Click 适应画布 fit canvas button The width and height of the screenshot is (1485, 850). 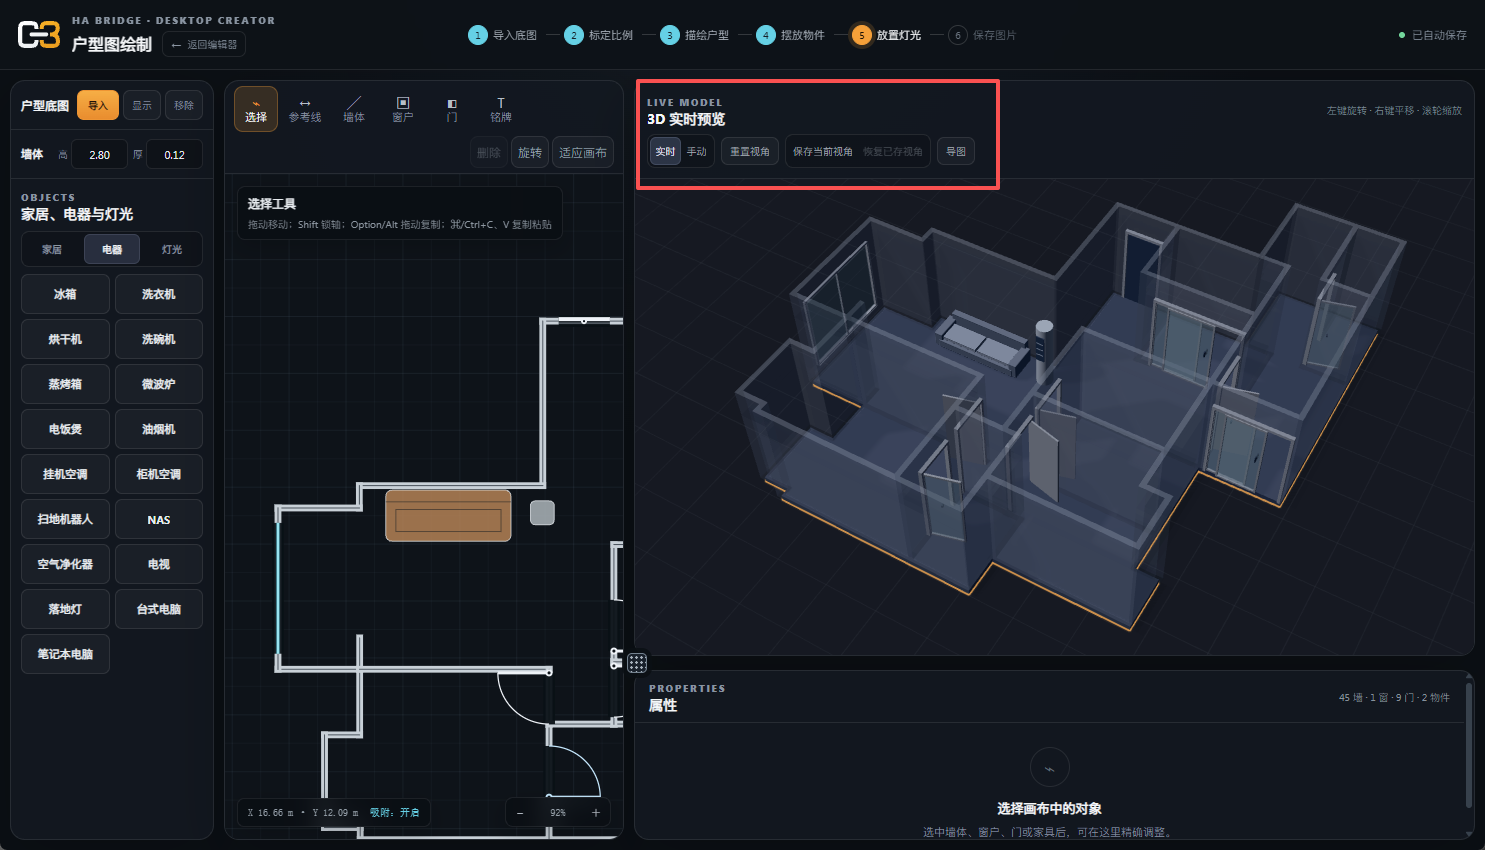click(x=583, y=152)
